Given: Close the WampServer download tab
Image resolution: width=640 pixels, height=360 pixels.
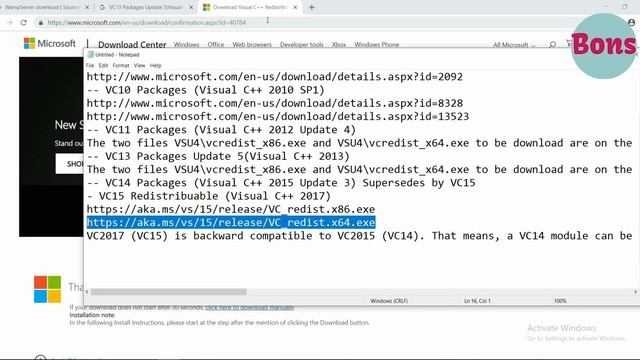Looking at the screenshot, I should 87,7.
